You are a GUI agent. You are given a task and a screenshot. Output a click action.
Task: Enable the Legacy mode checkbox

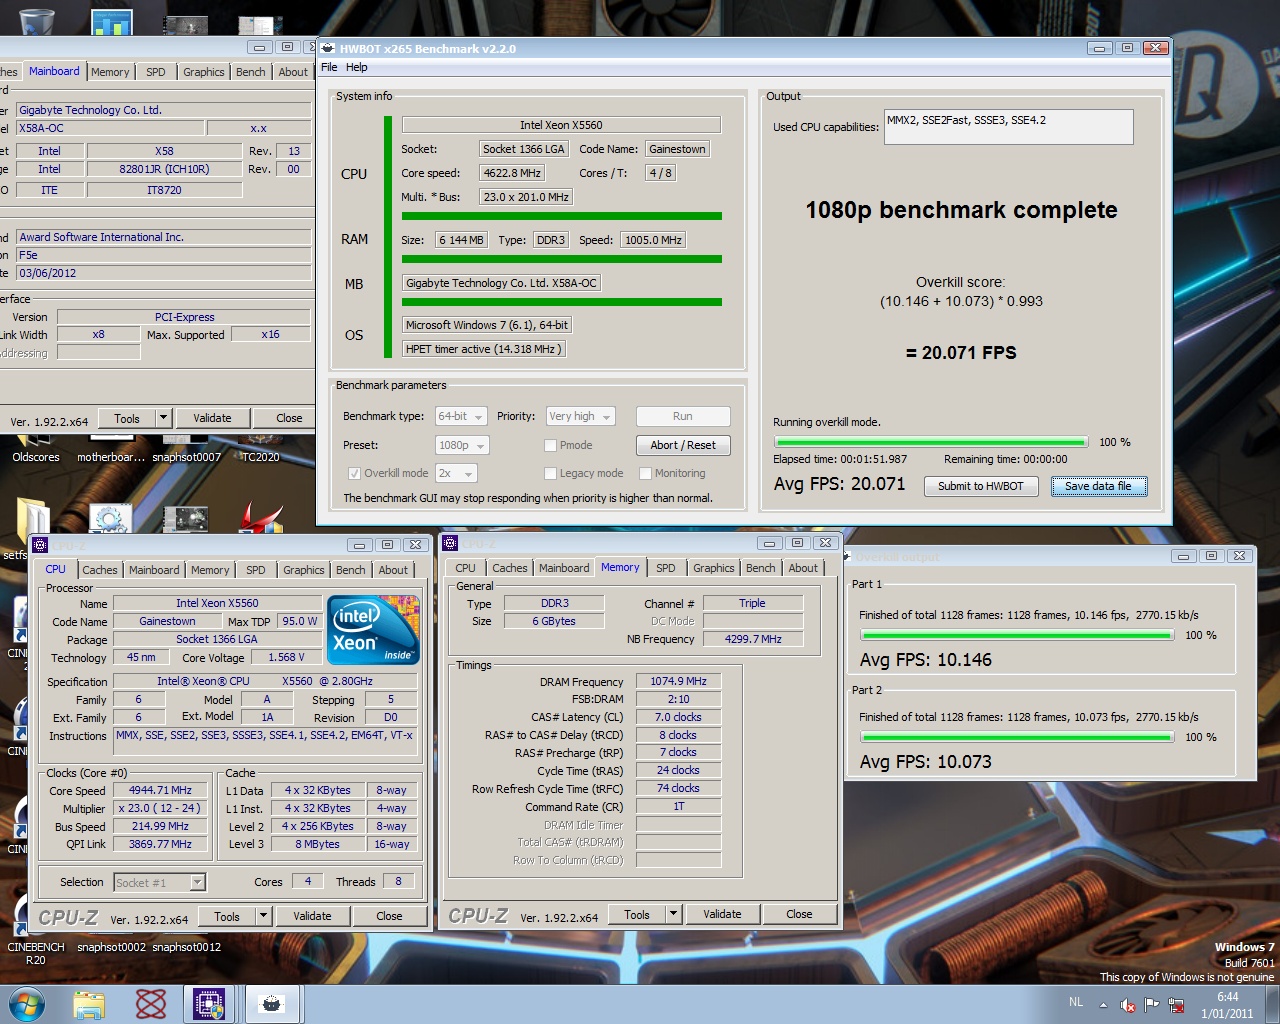pos(551,474)
